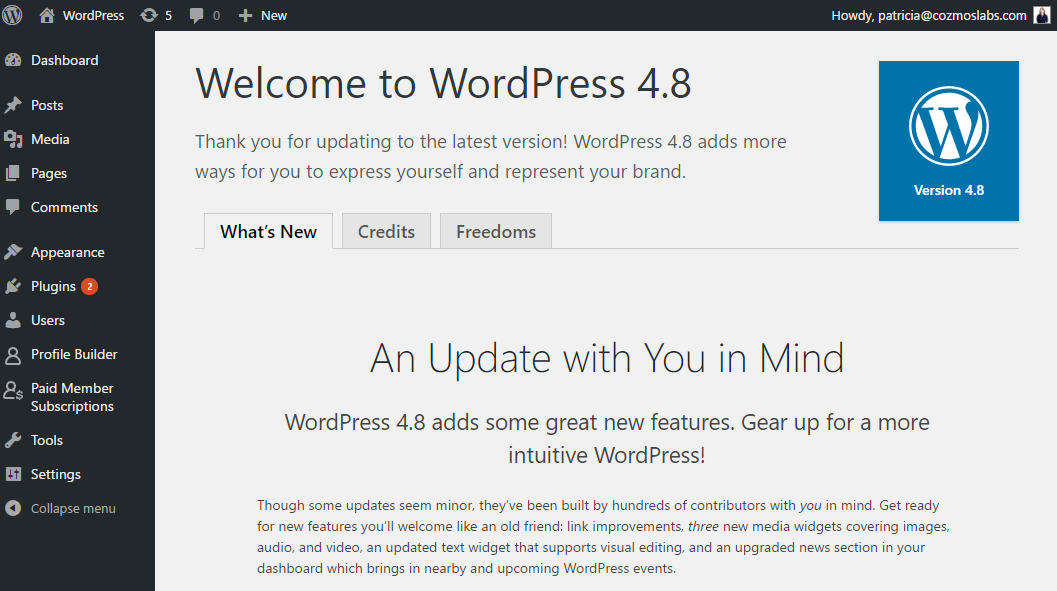
Task: Click the Plugins plug icon
Action: coord(13,286)
